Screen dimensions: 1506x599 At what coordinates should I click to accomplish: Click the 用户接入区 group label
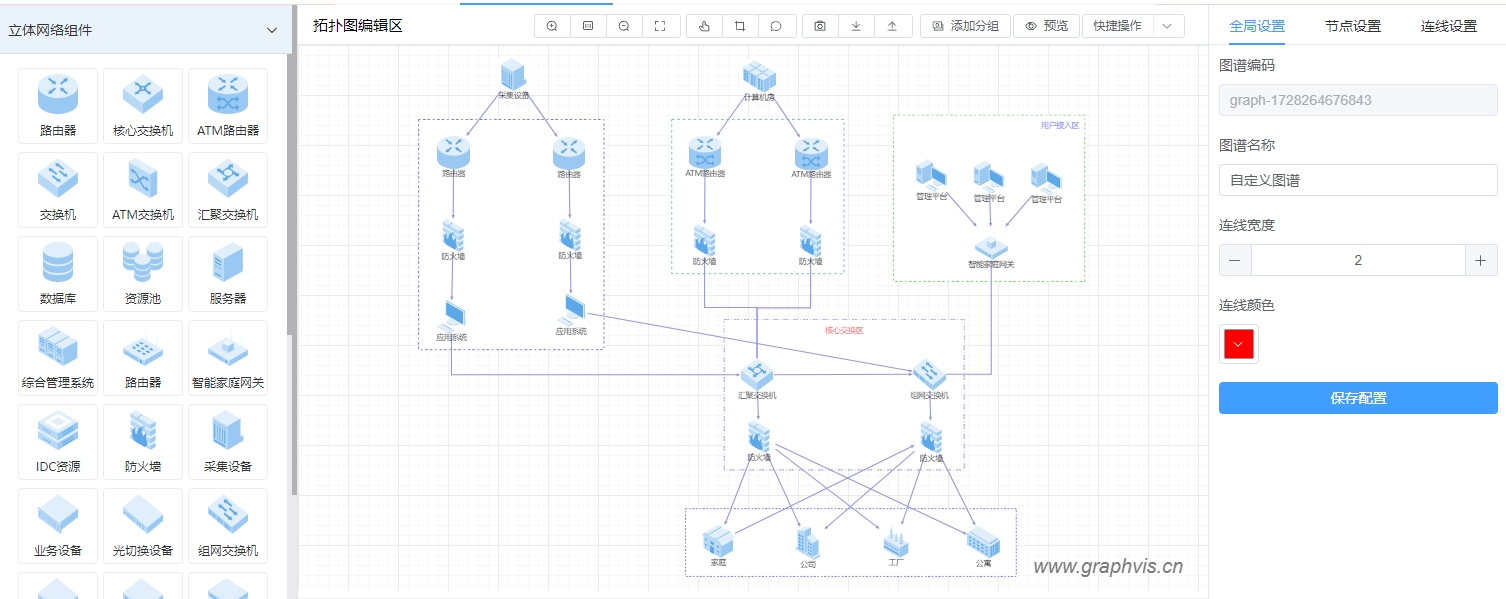click(x=1060, y=126)
